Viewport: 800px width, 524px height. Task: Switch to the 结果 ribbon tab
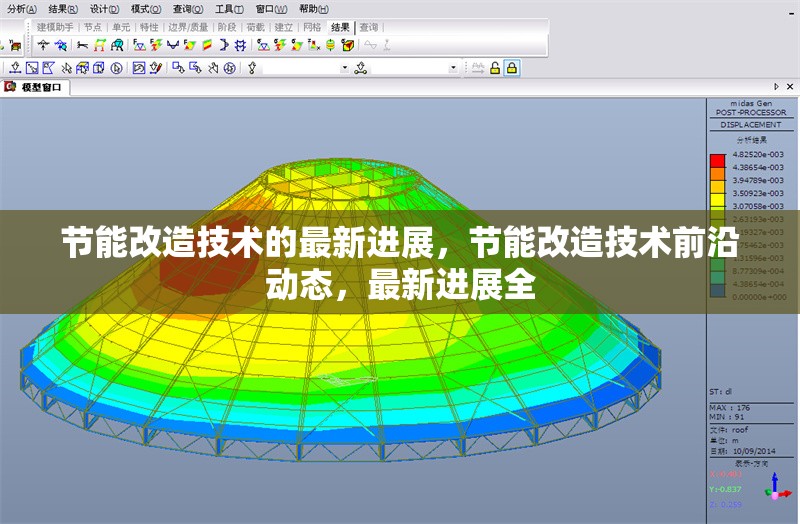coord(340,27)
